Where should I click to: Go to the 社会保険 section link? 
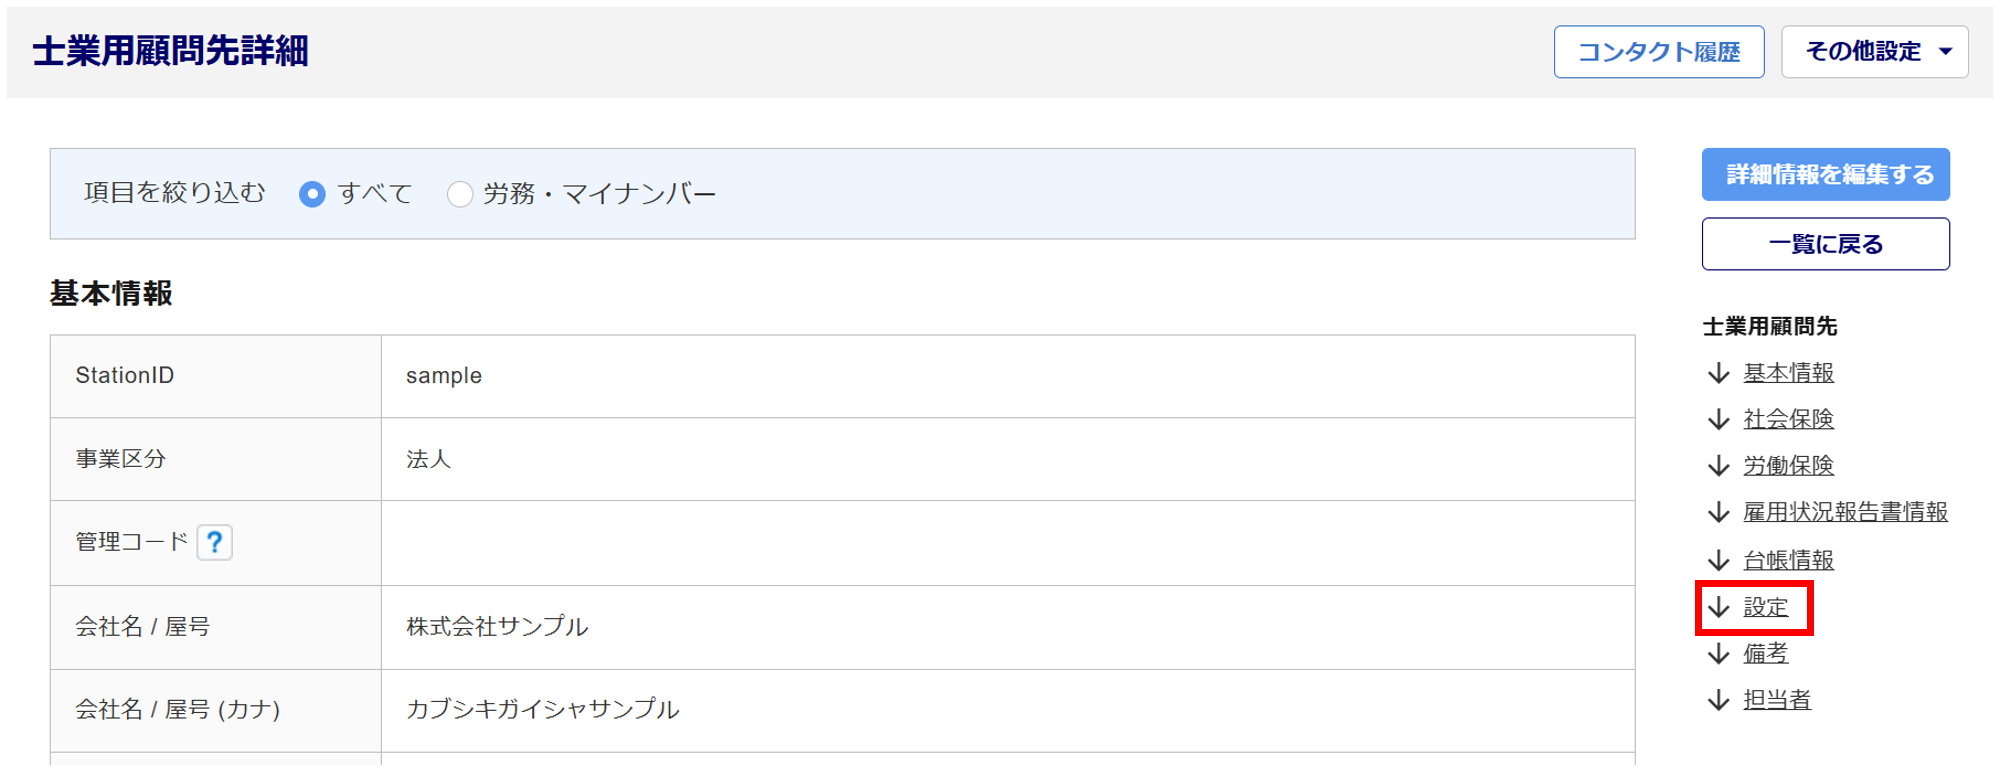pyautogui.click(x=1788, y=419)
